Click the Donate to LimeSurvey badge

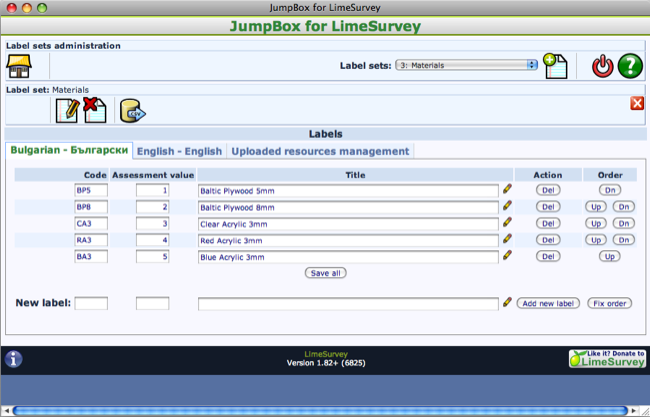607,359
